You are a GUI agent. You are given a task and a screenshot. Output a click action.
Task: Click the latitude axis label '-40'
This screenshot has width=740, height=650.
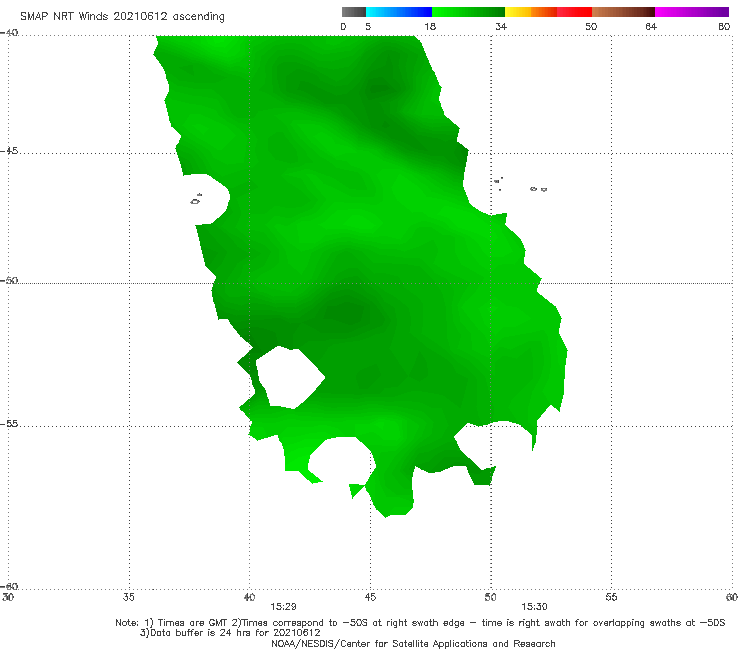pyautogui.click(x=9, y=33)
